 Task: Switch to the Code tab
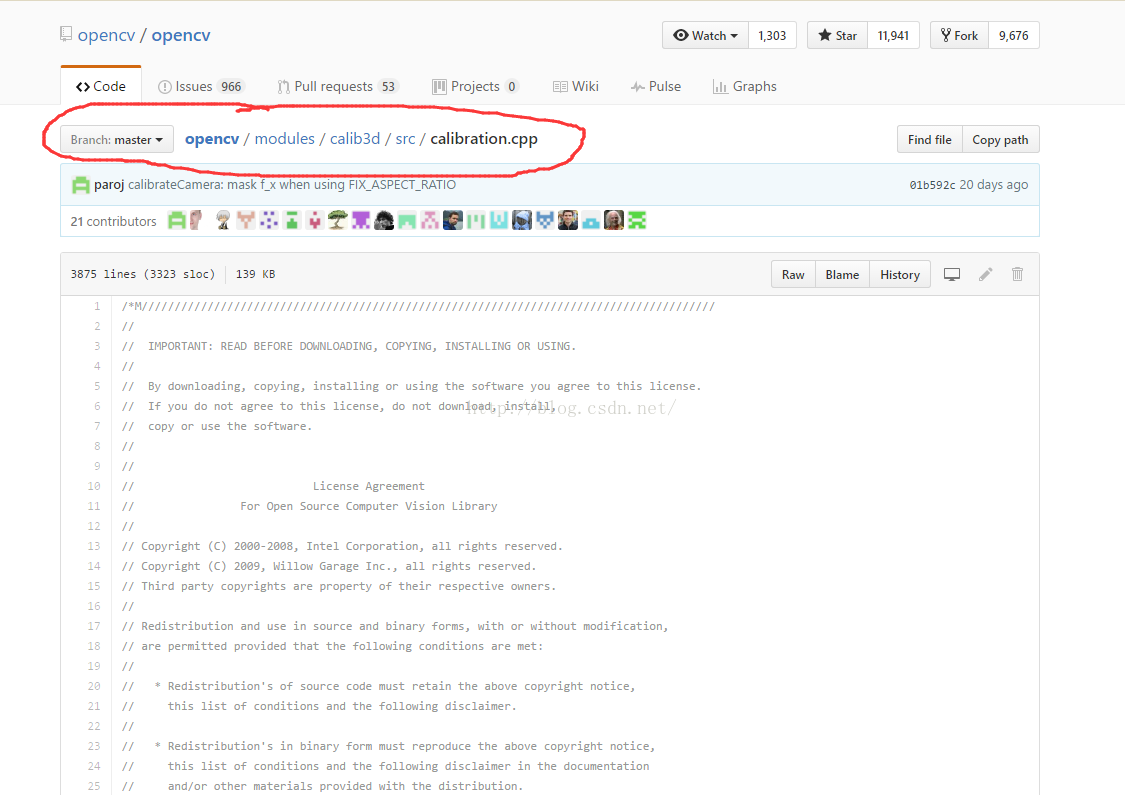[x=100, y=86]
